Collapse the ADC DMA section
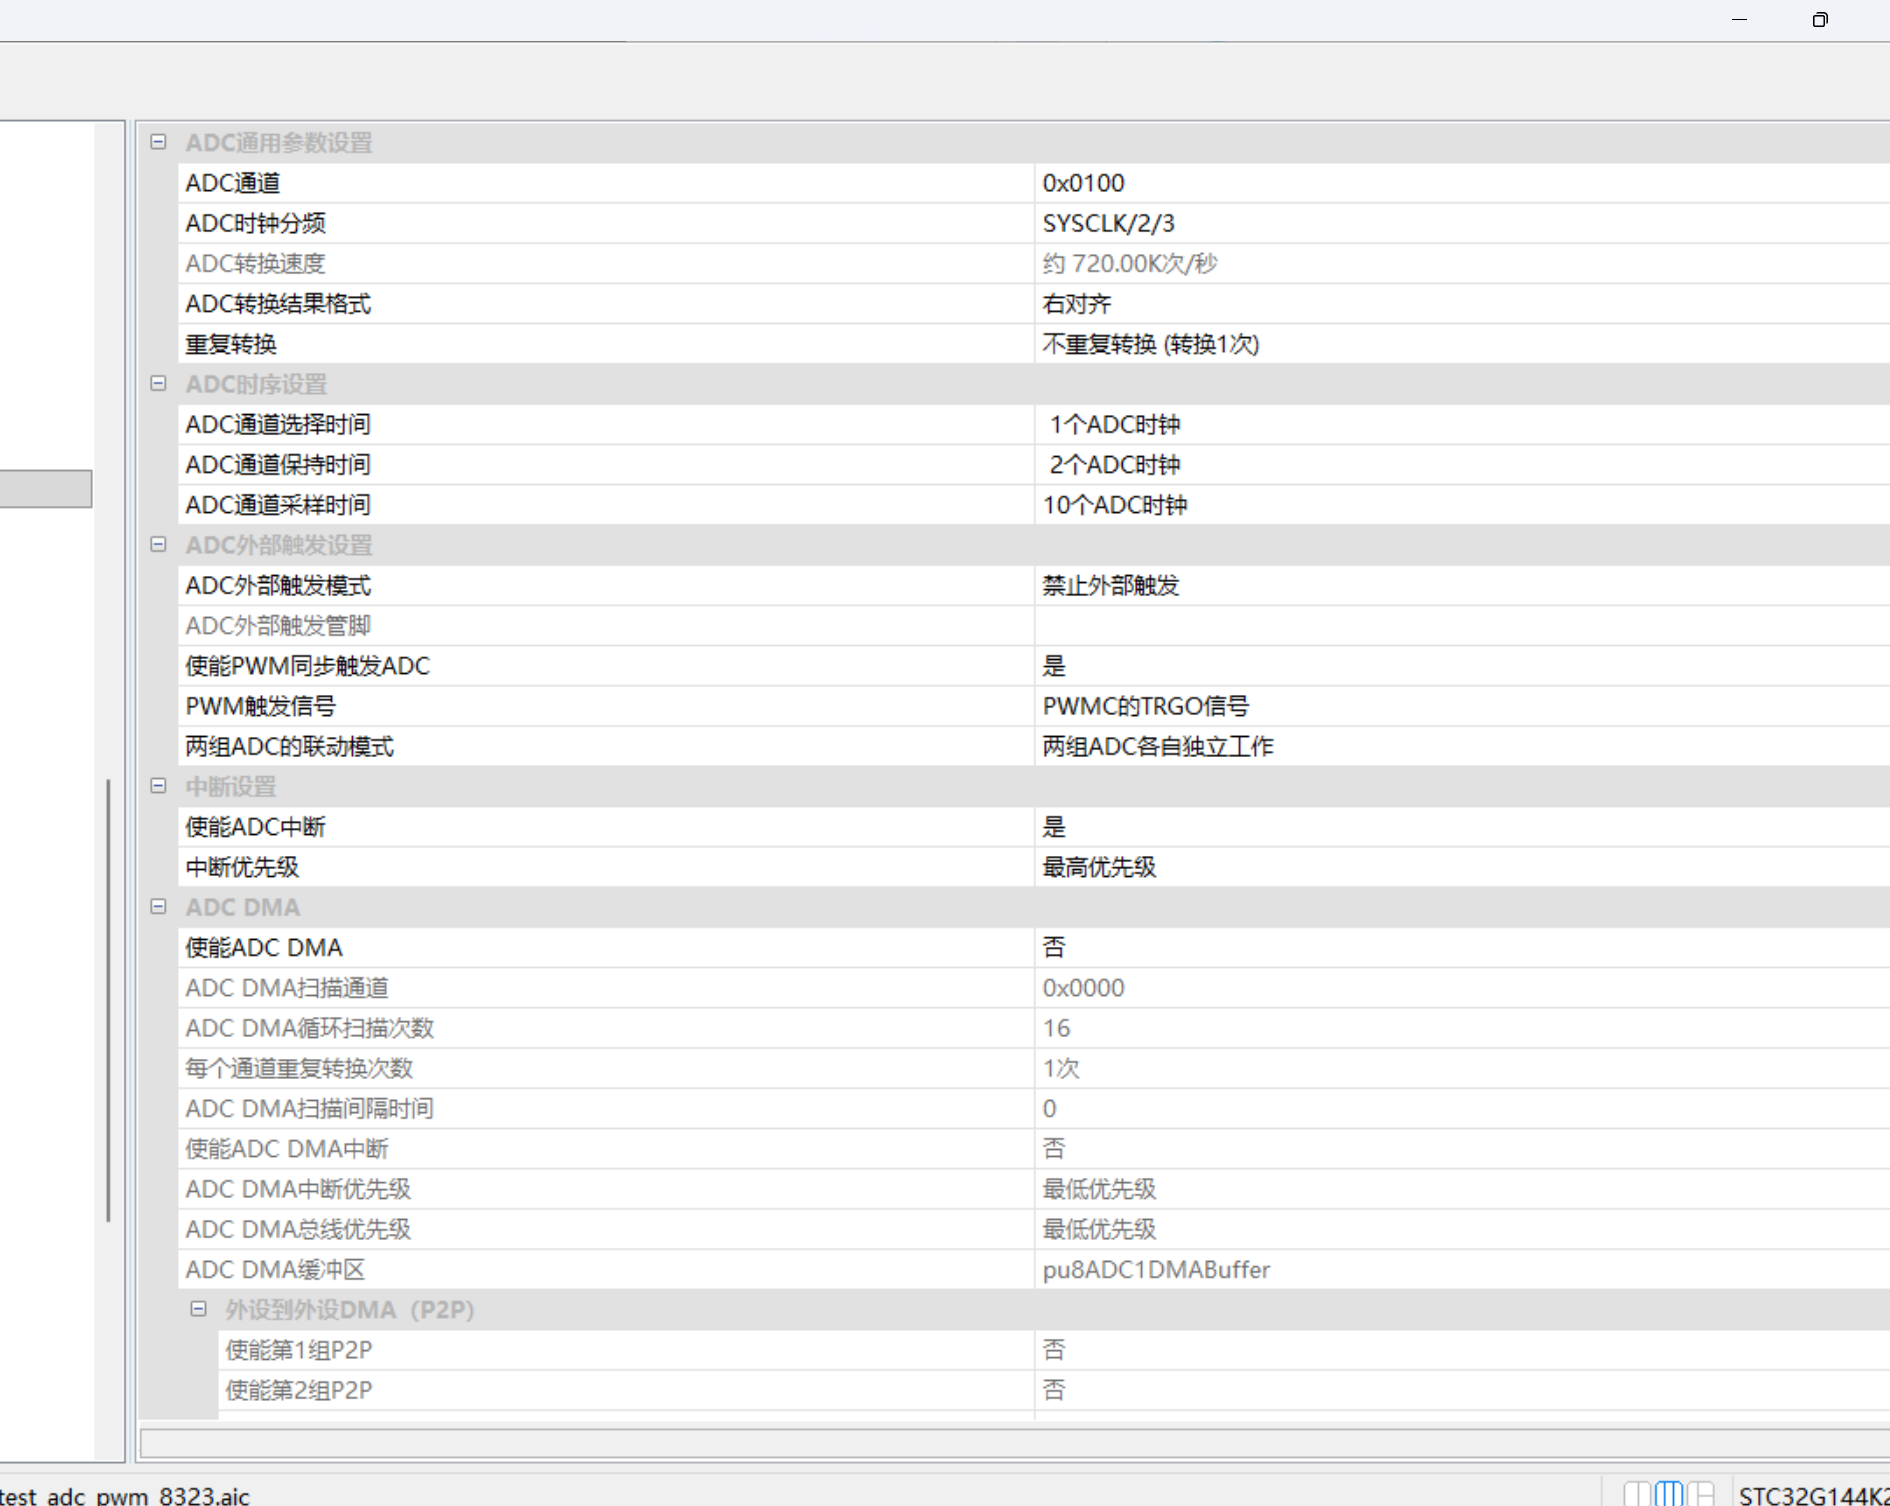The width and height of the screenshot is (1890, 1506). (x=158, y=907)
